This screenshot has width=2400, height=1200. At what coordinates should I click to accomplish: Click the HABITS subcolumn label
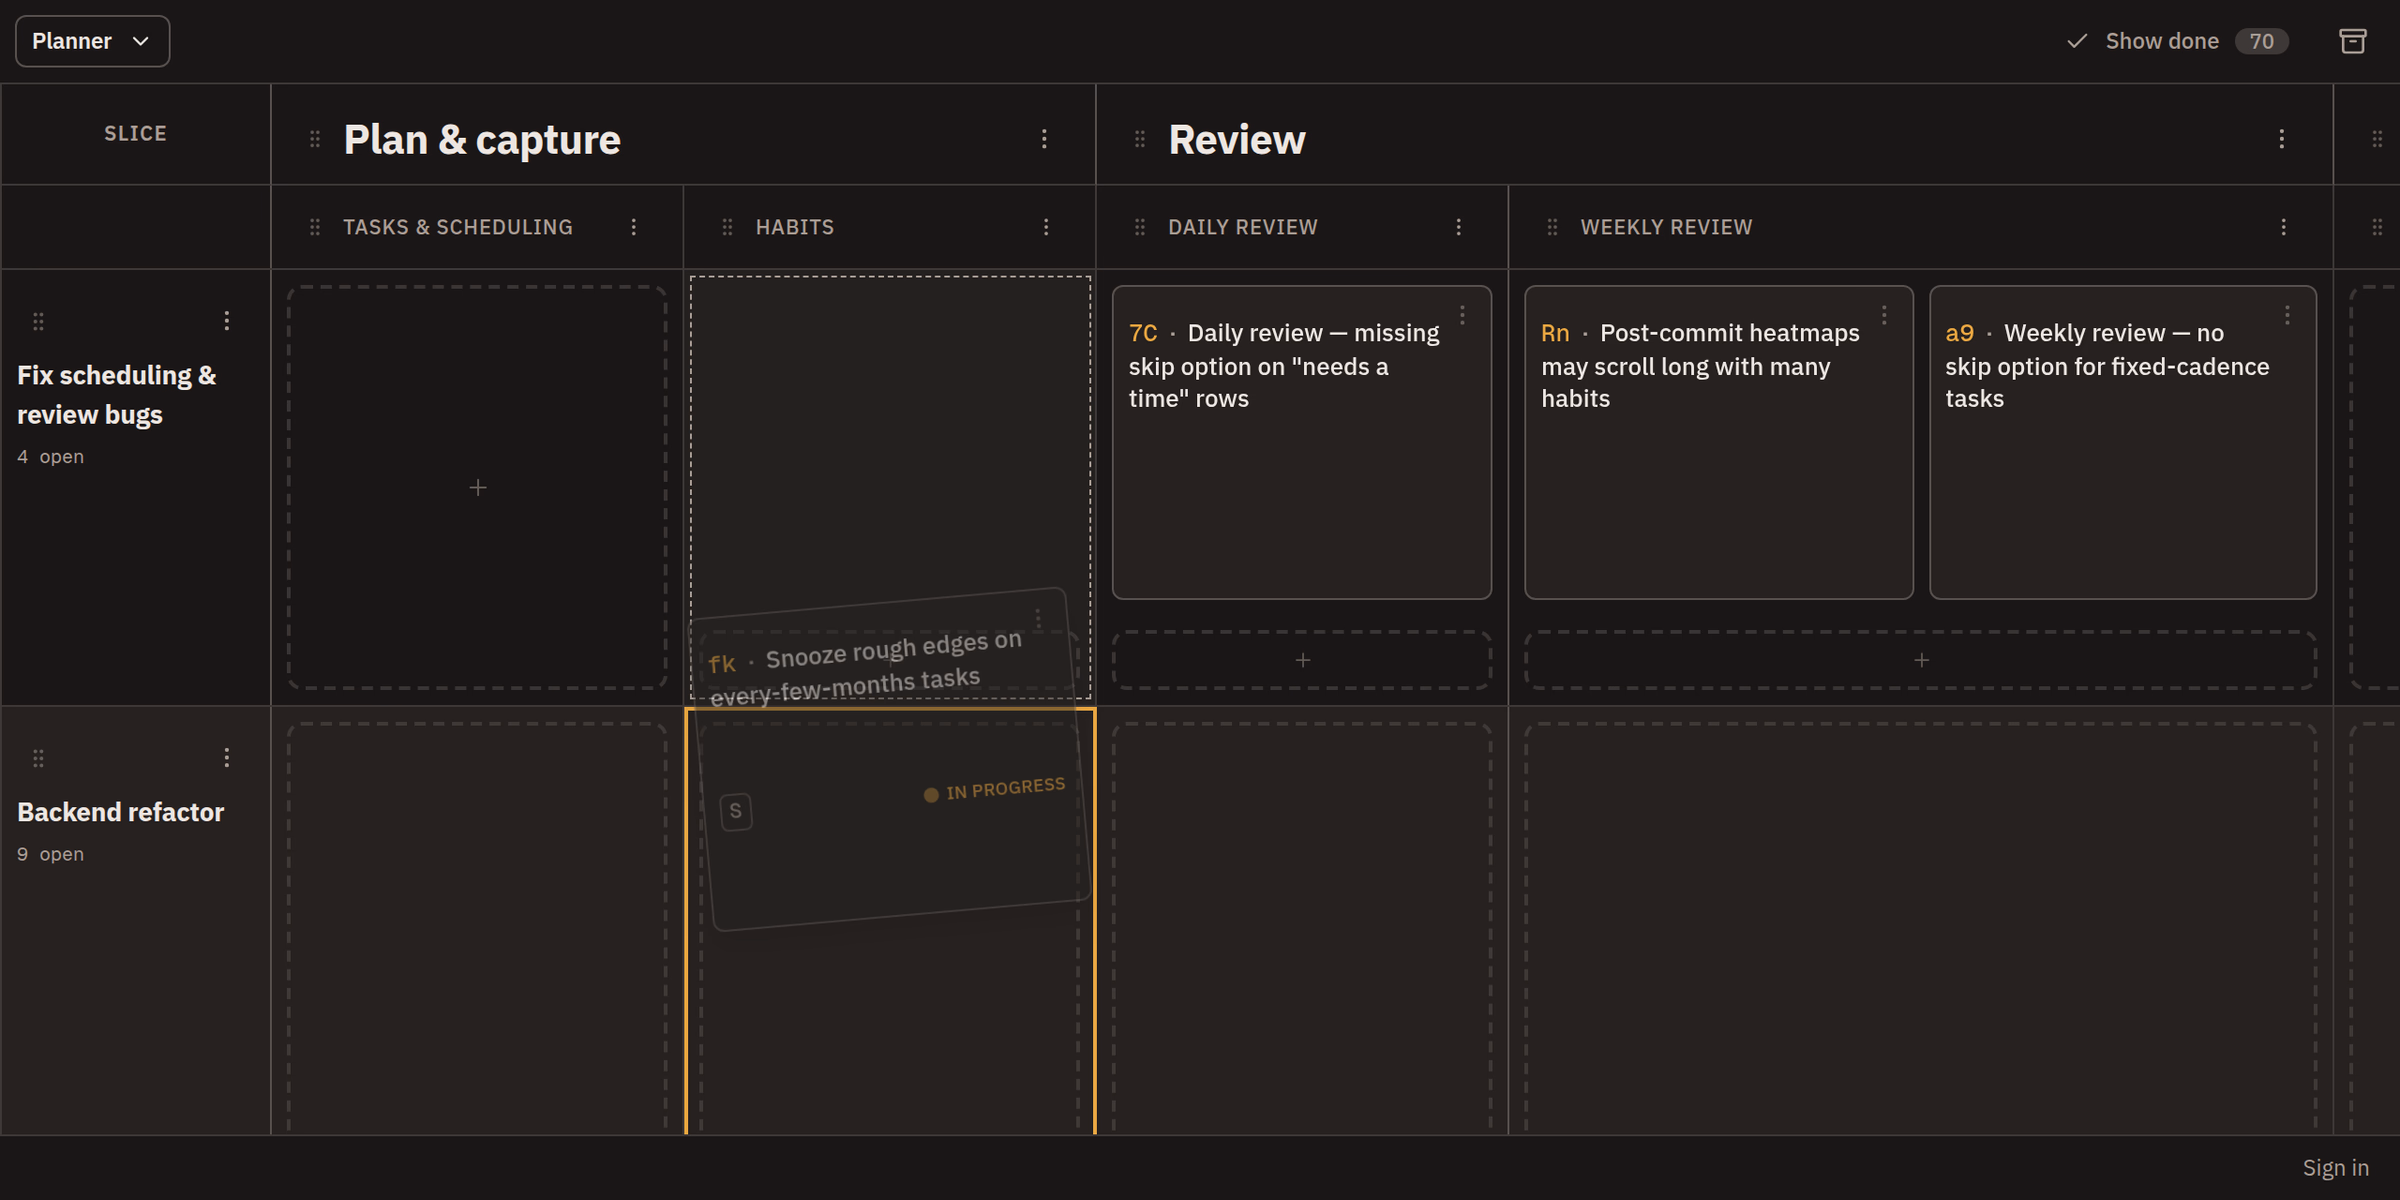point(795,227)
